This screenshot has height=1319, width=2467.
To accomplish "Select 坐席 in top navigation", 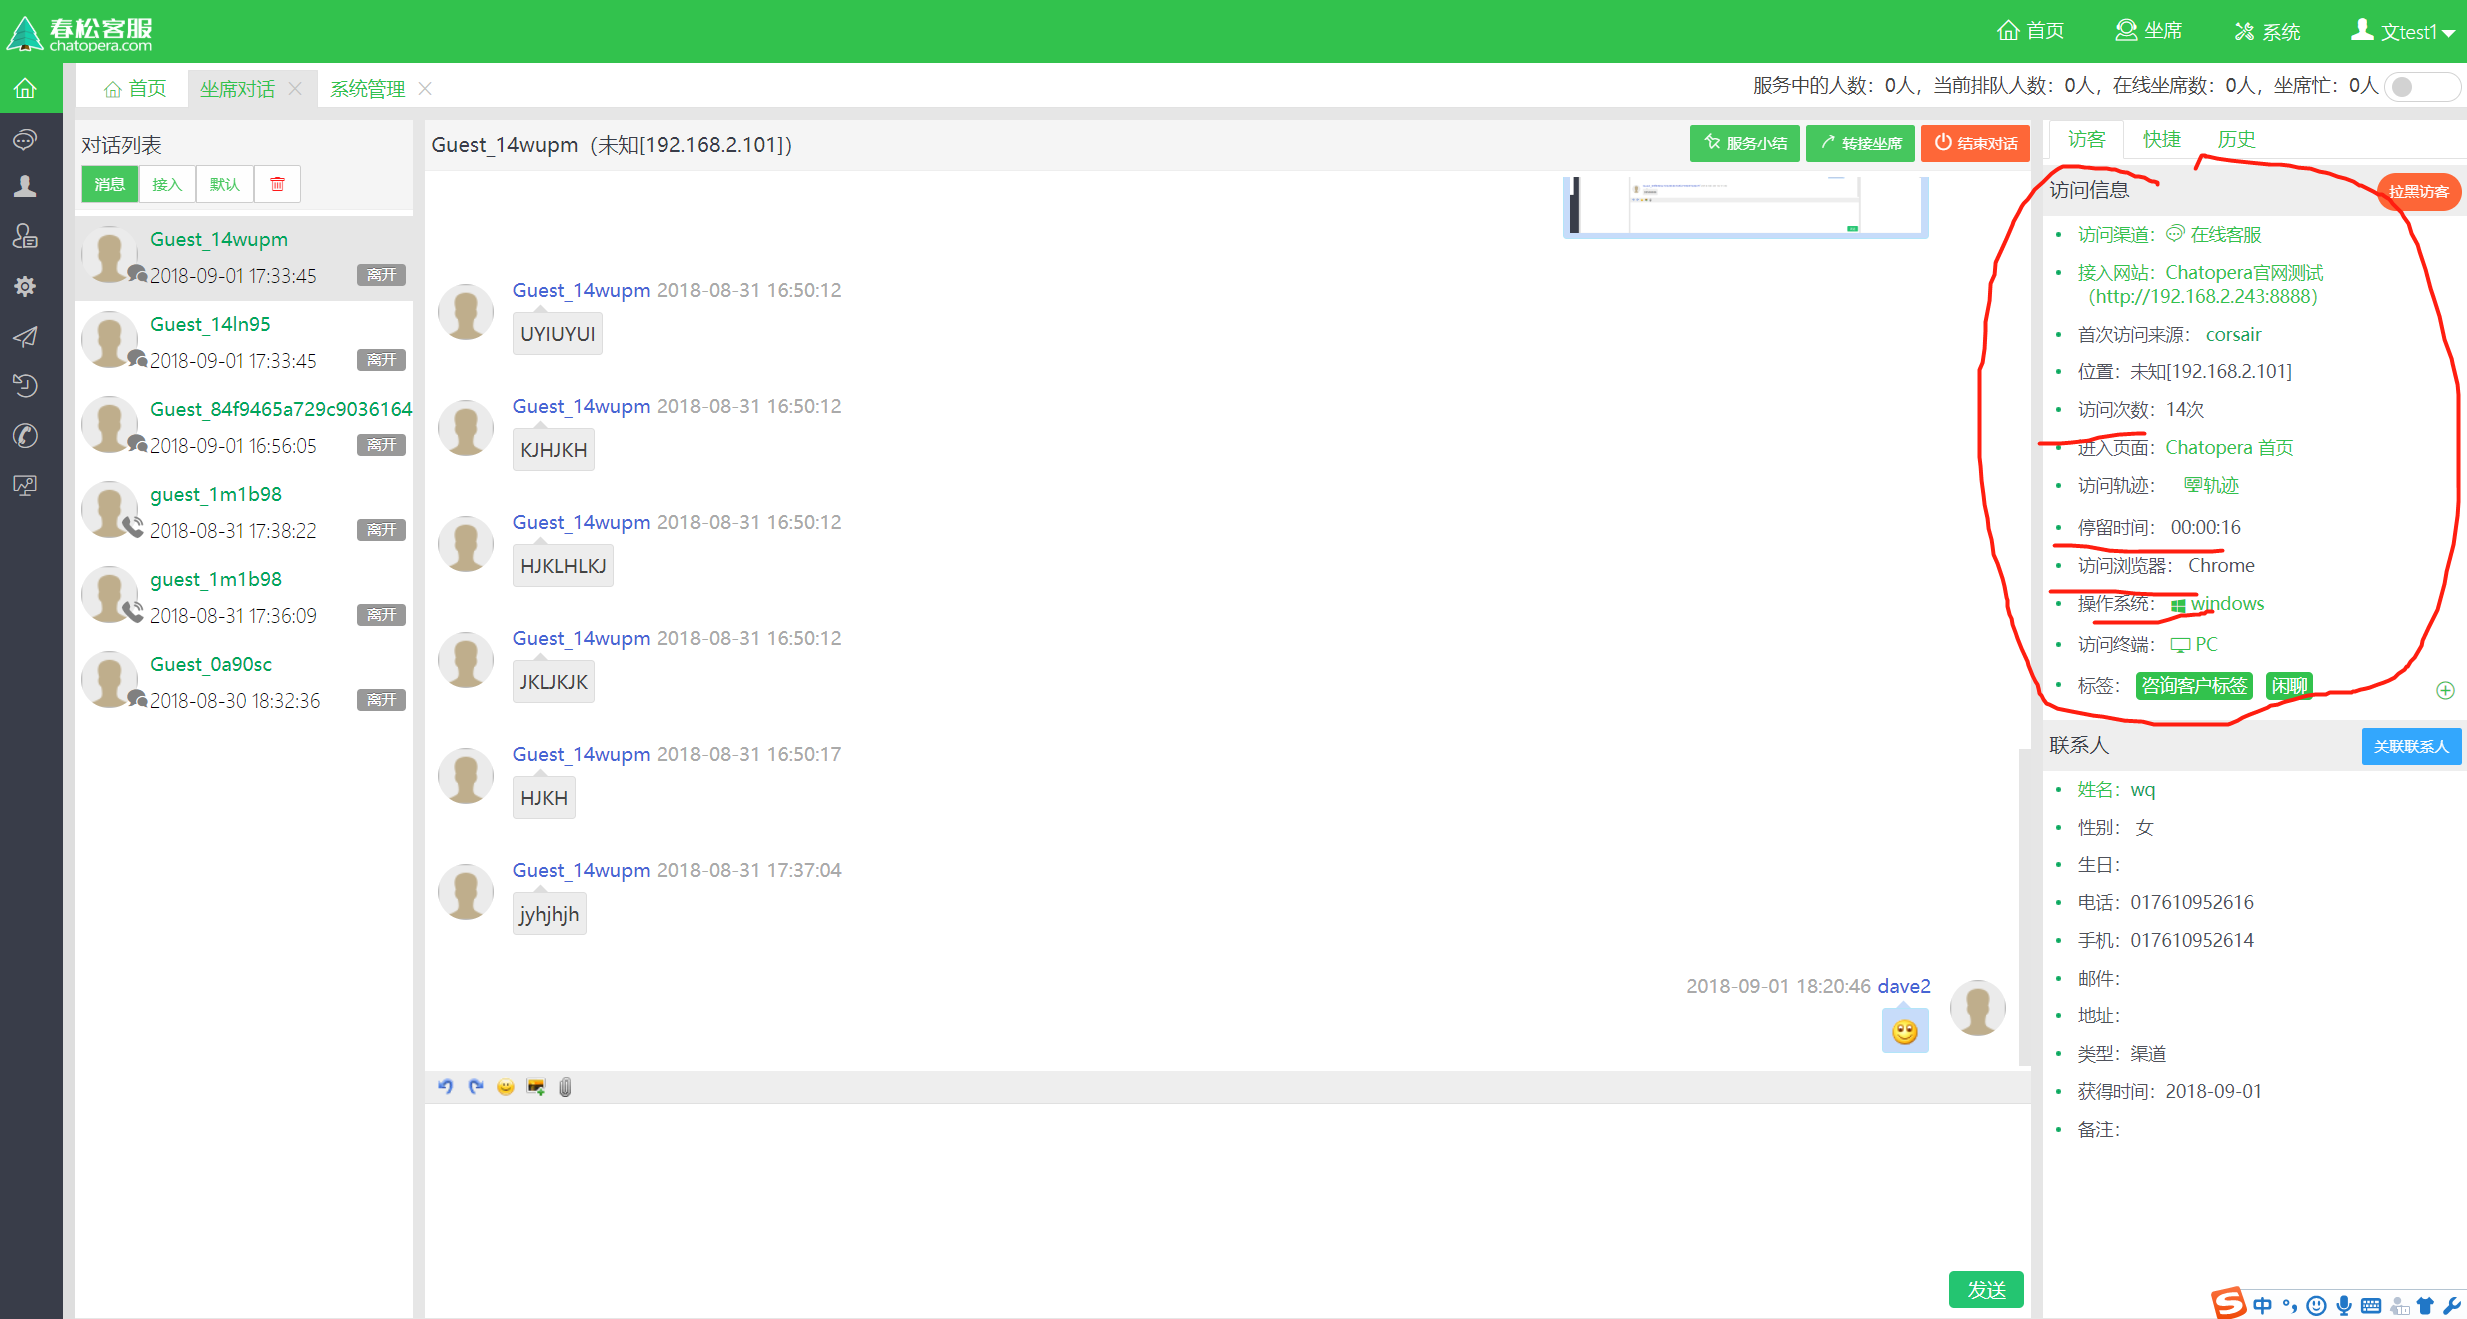I will [2149, 31].
